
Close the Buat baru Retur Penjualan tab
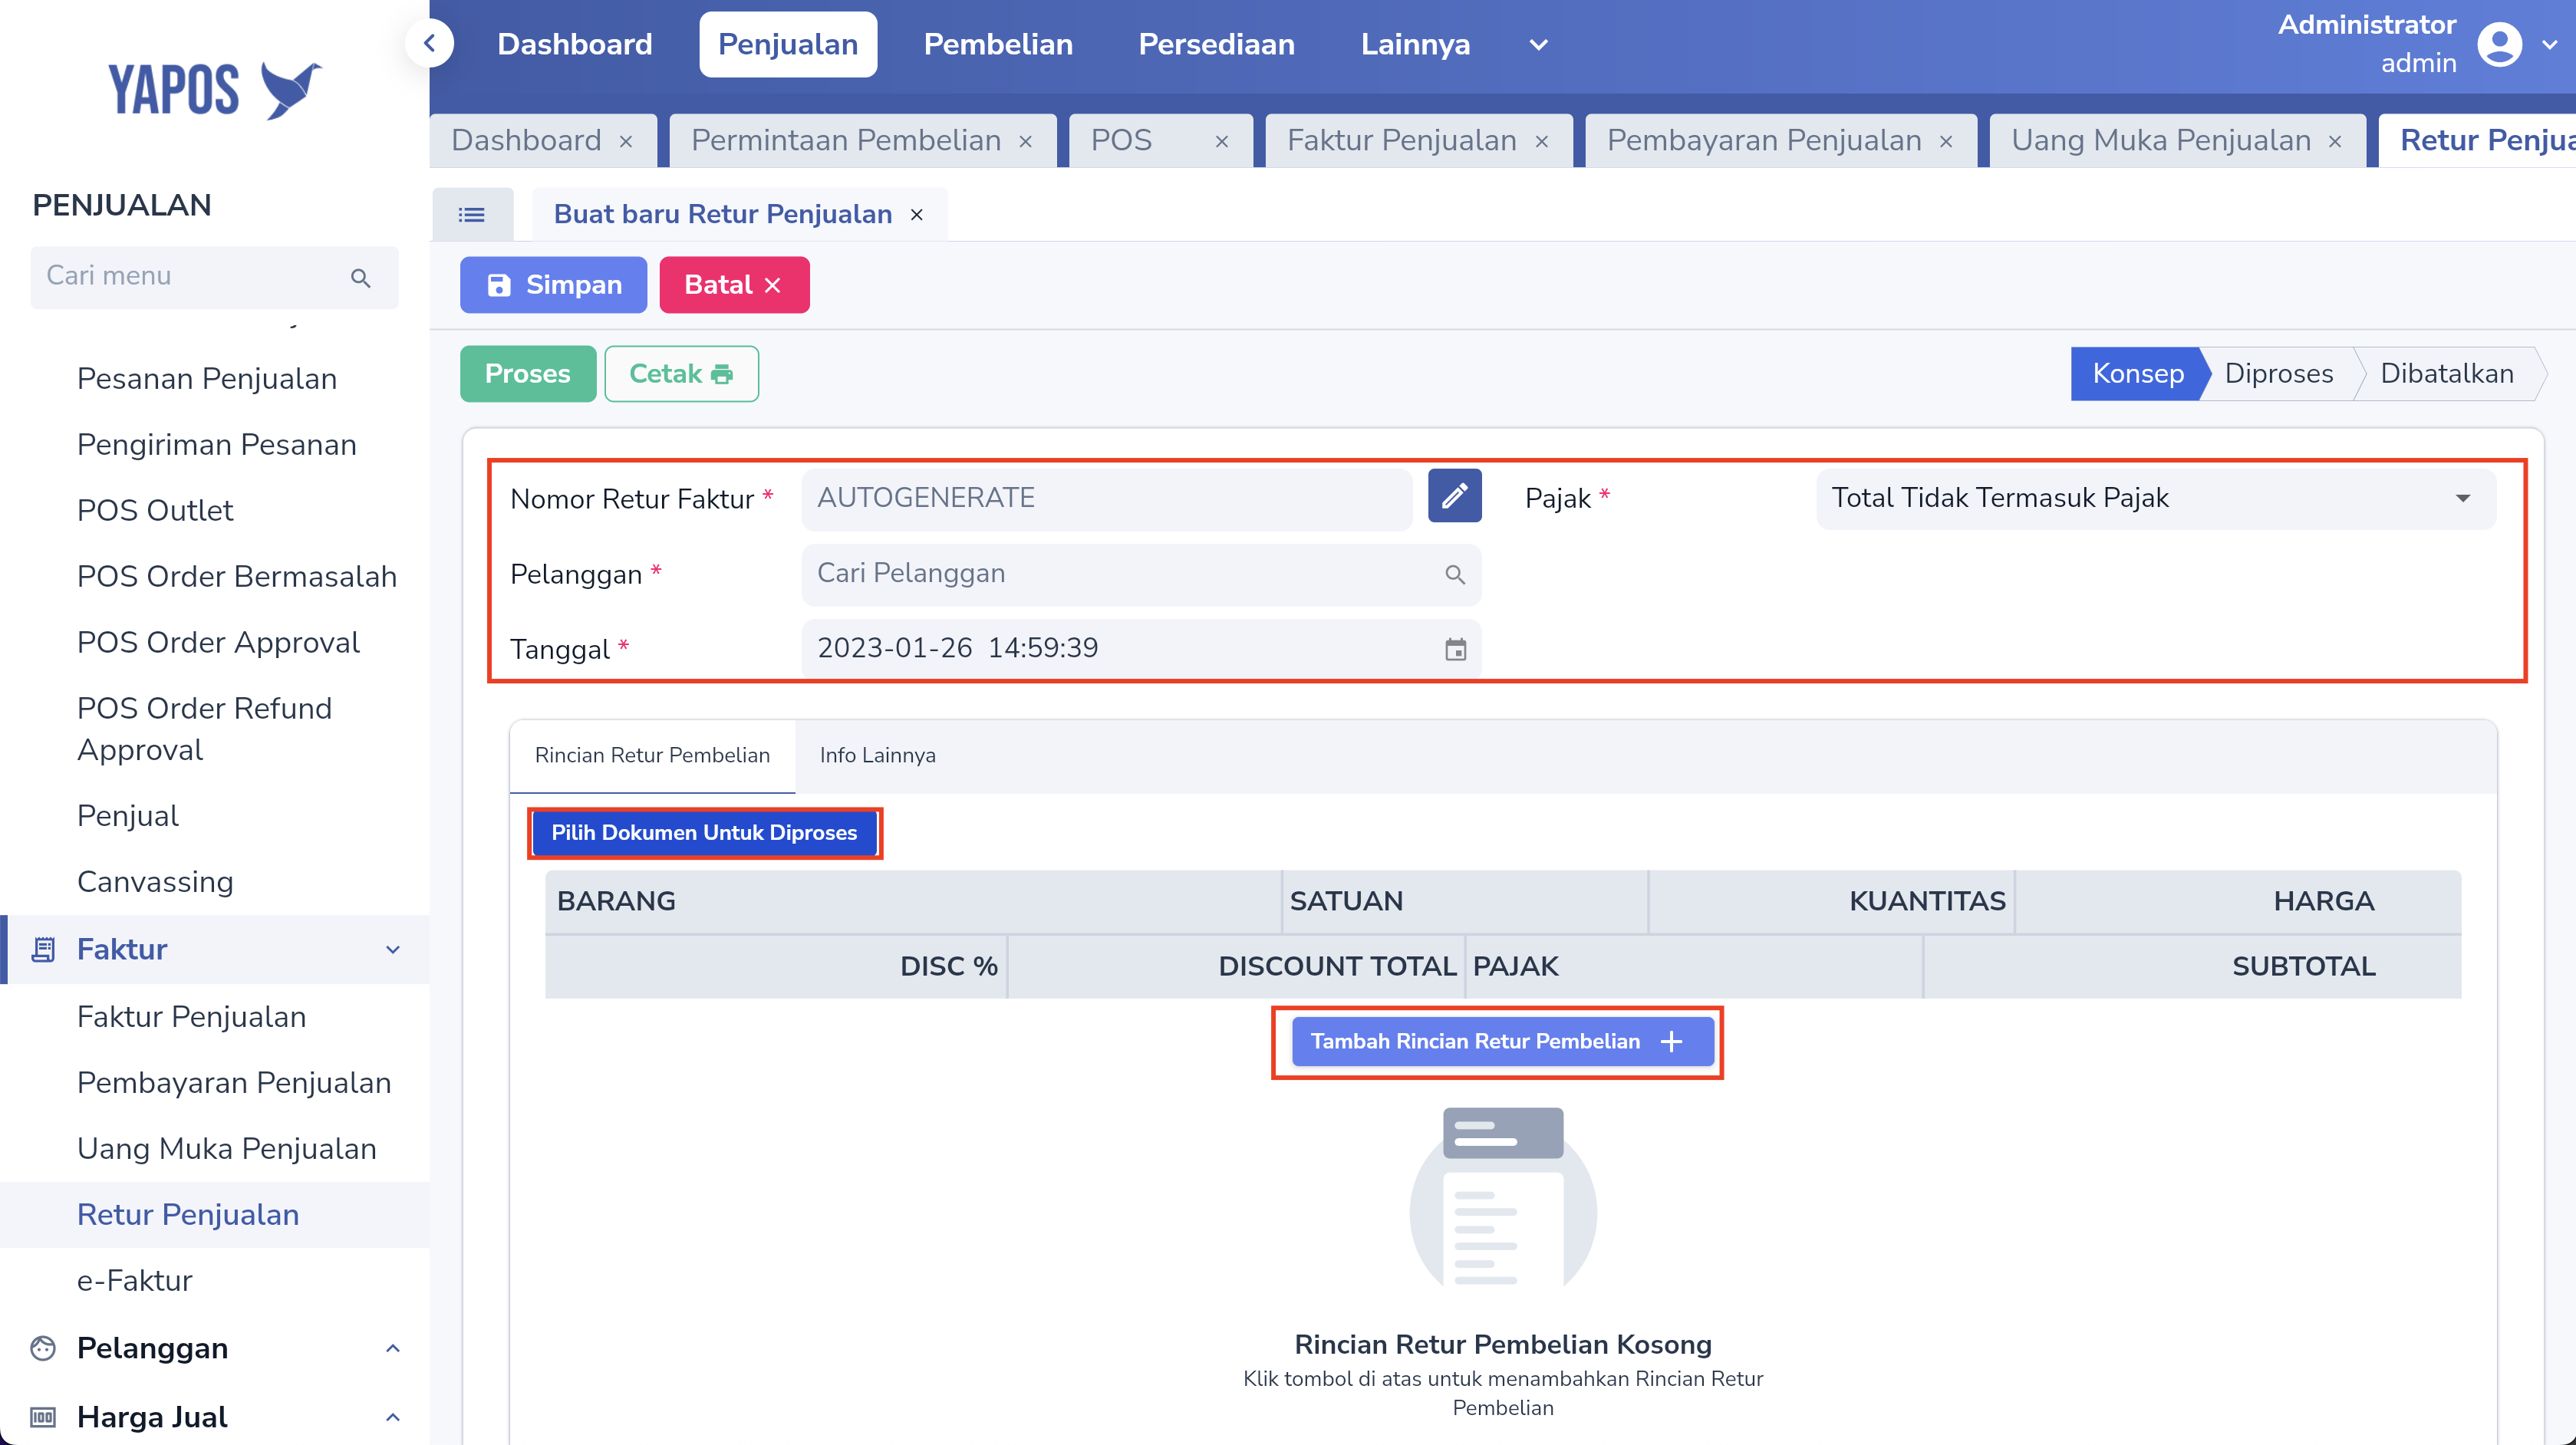pyautogui.click(x=916, y=215)
